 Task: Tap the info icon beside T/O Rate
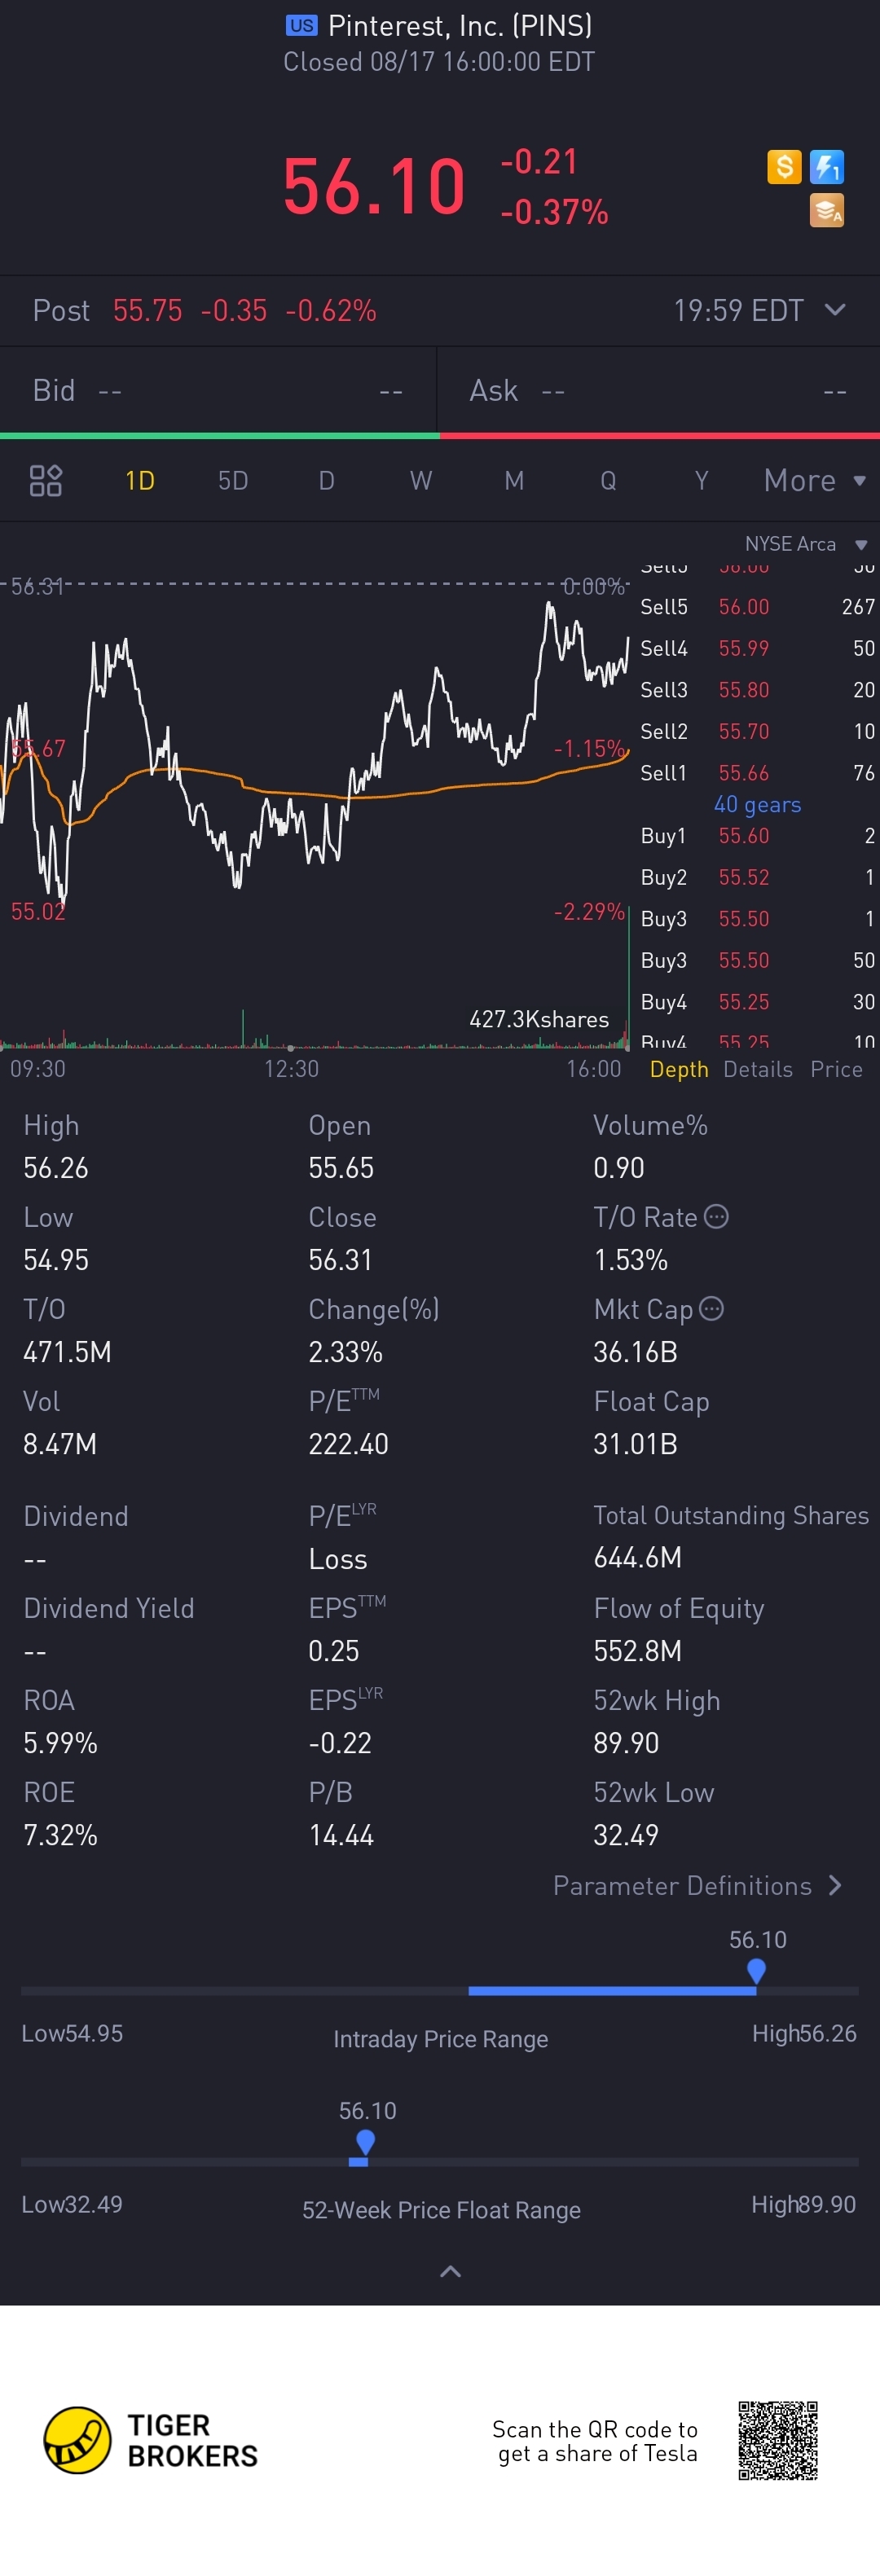[x=716, y=1217]
